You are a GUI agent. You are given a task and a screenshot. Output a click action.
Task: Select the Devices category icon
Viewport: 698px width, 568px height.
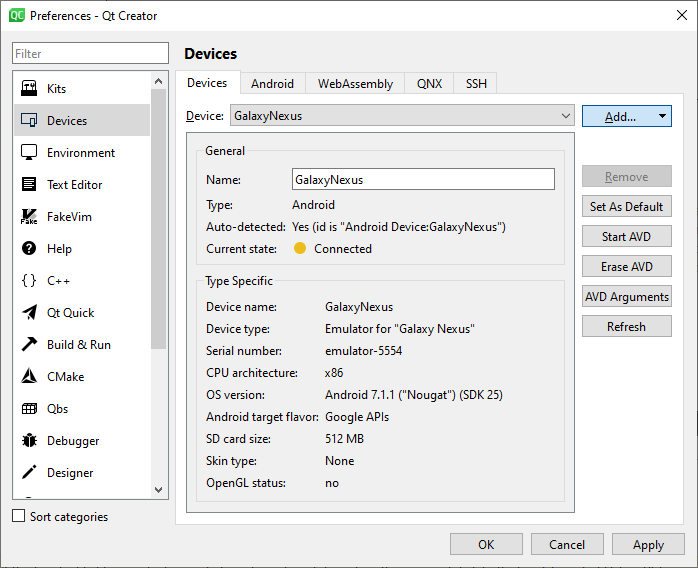point(29,120)
